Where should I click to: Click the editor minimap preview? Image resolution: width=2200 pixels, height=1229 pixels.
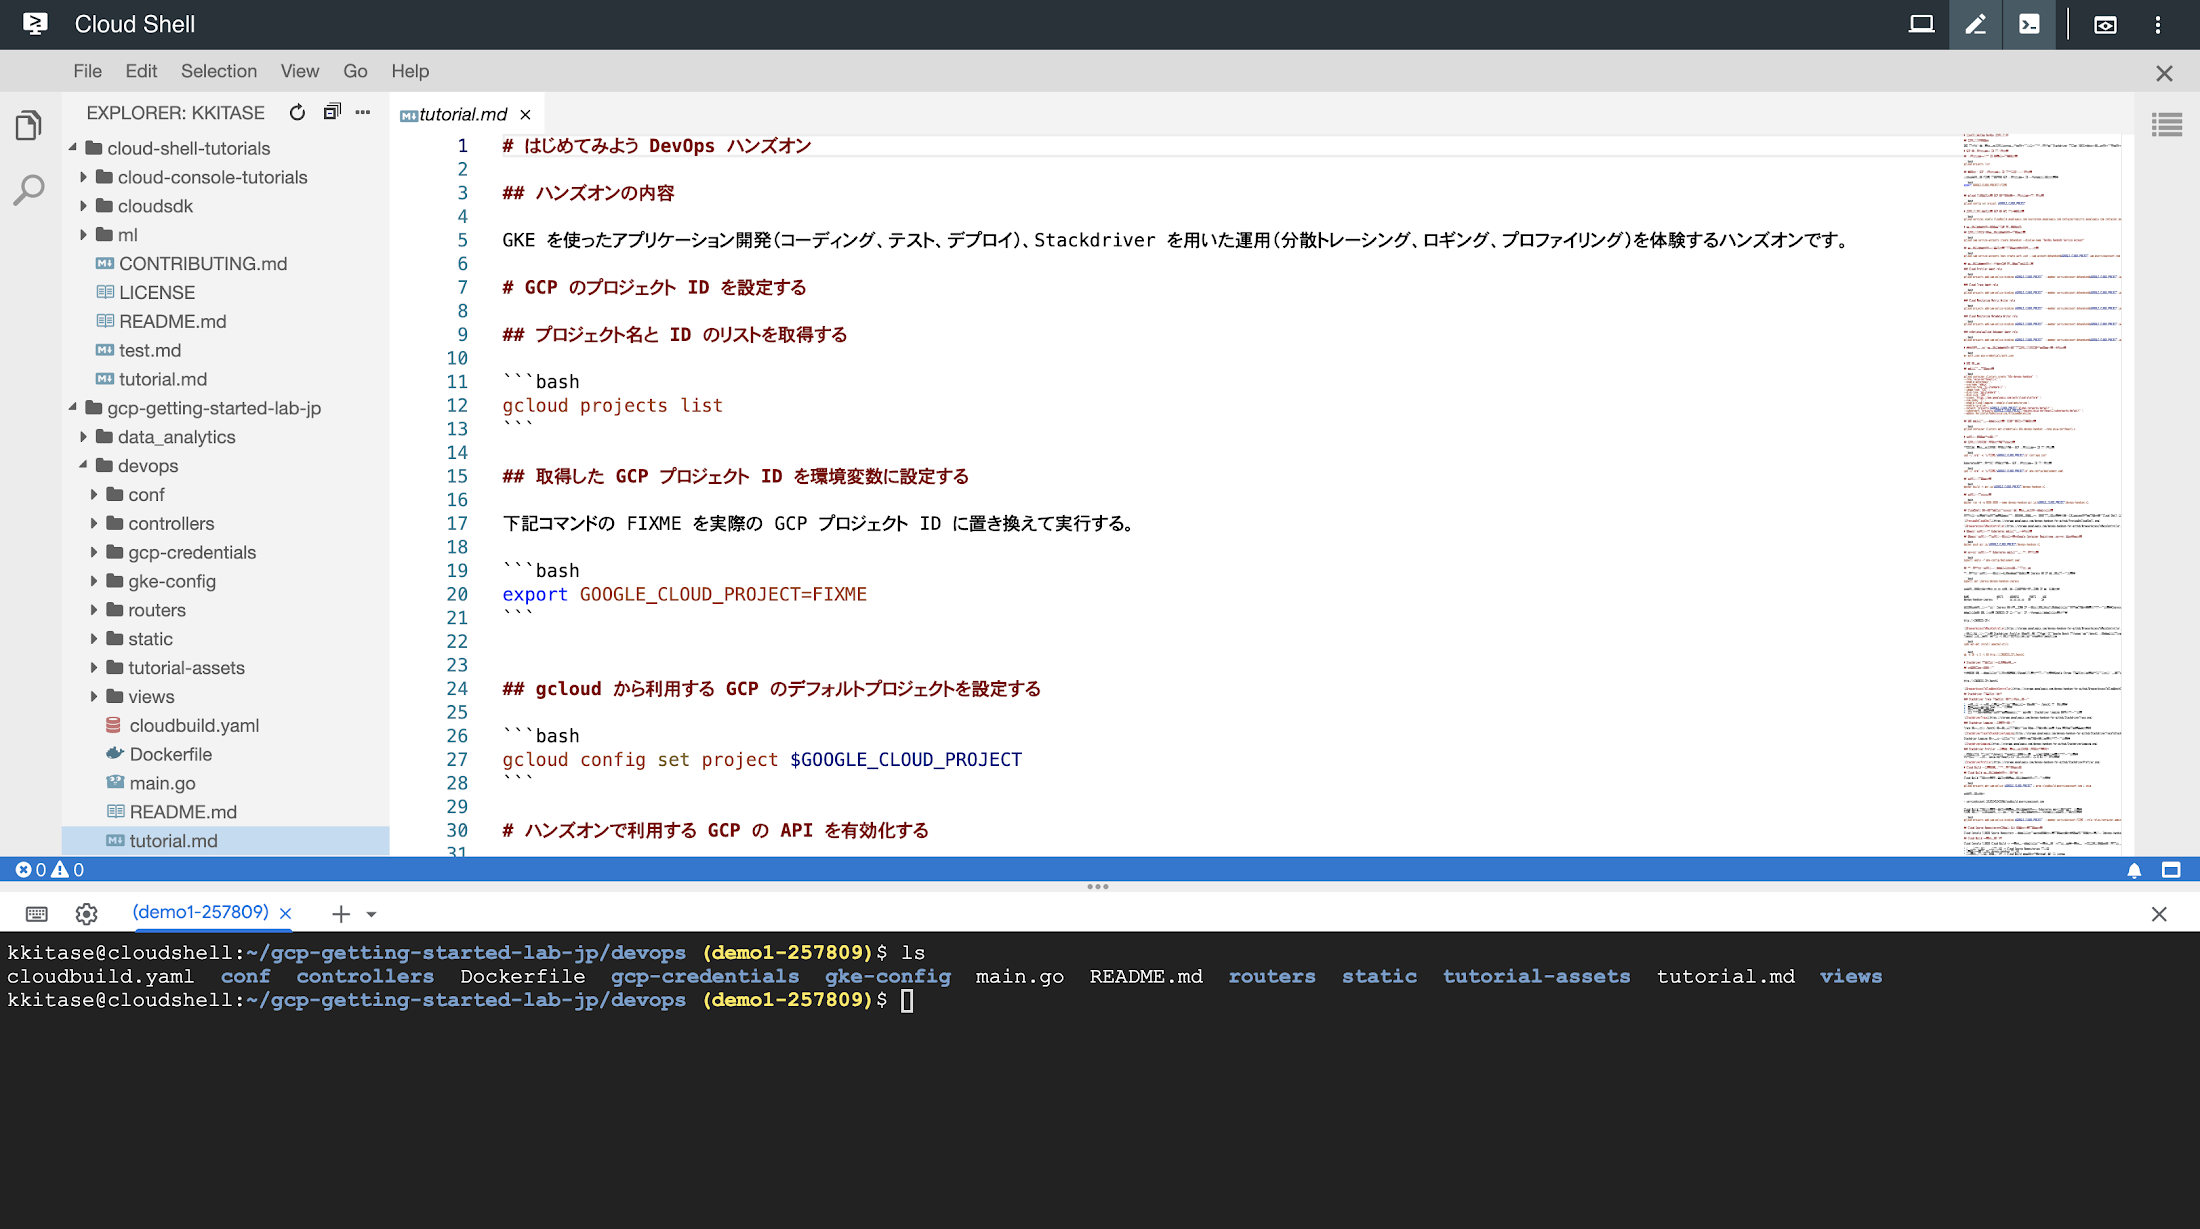coord(2040,493)
